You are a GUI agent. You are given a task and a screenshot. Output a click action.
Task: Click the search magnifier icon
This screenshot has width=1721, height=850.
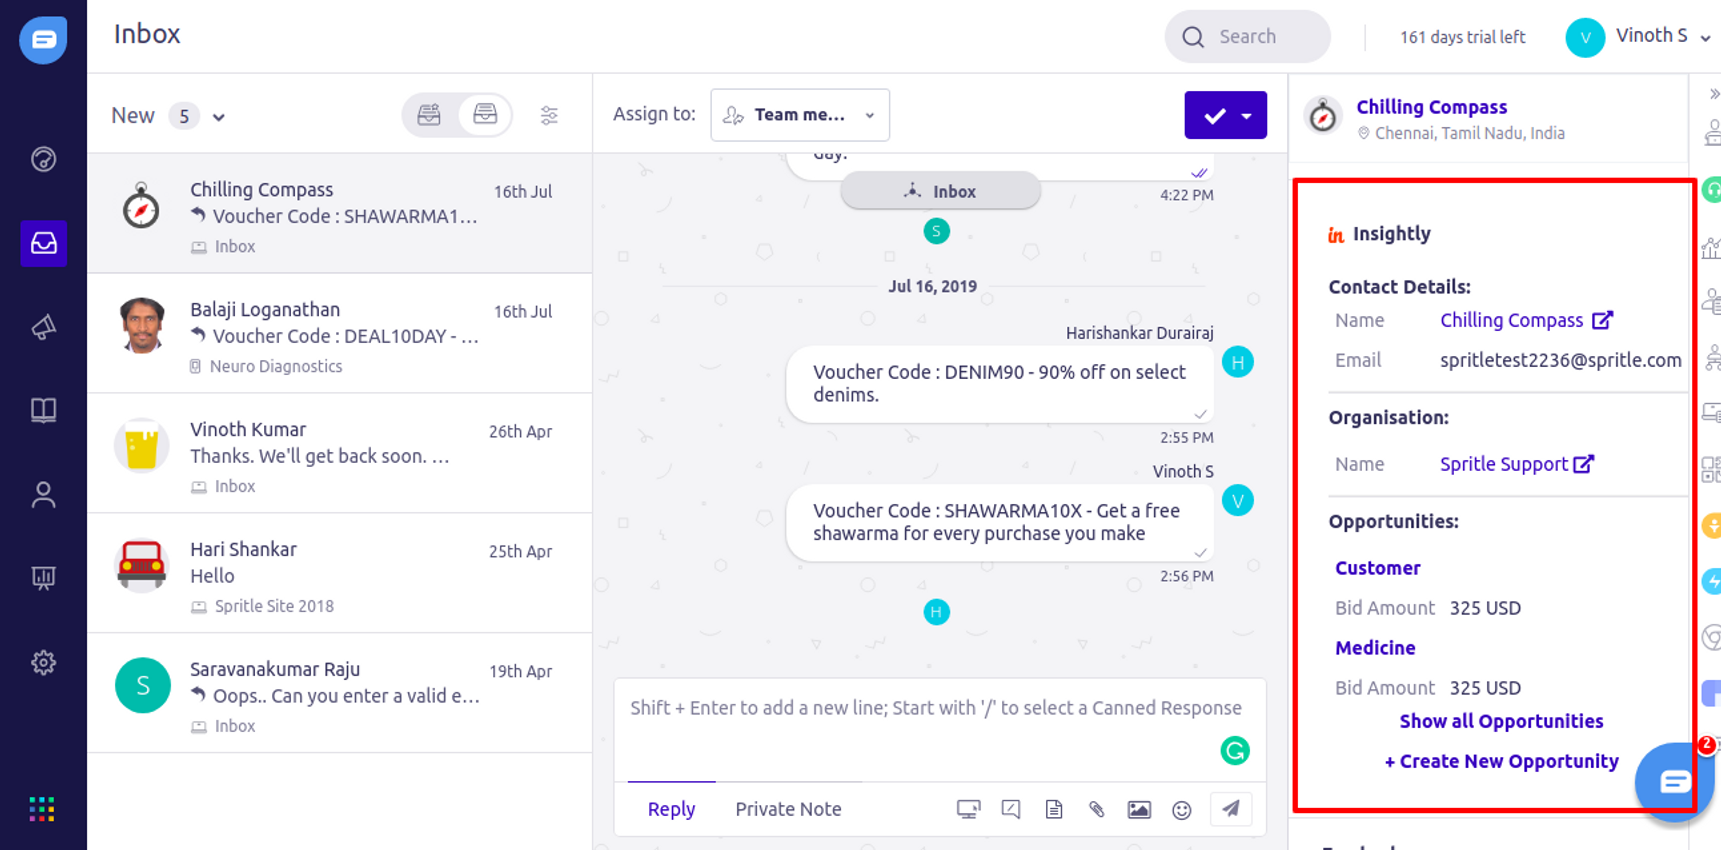coord(1193,37)
